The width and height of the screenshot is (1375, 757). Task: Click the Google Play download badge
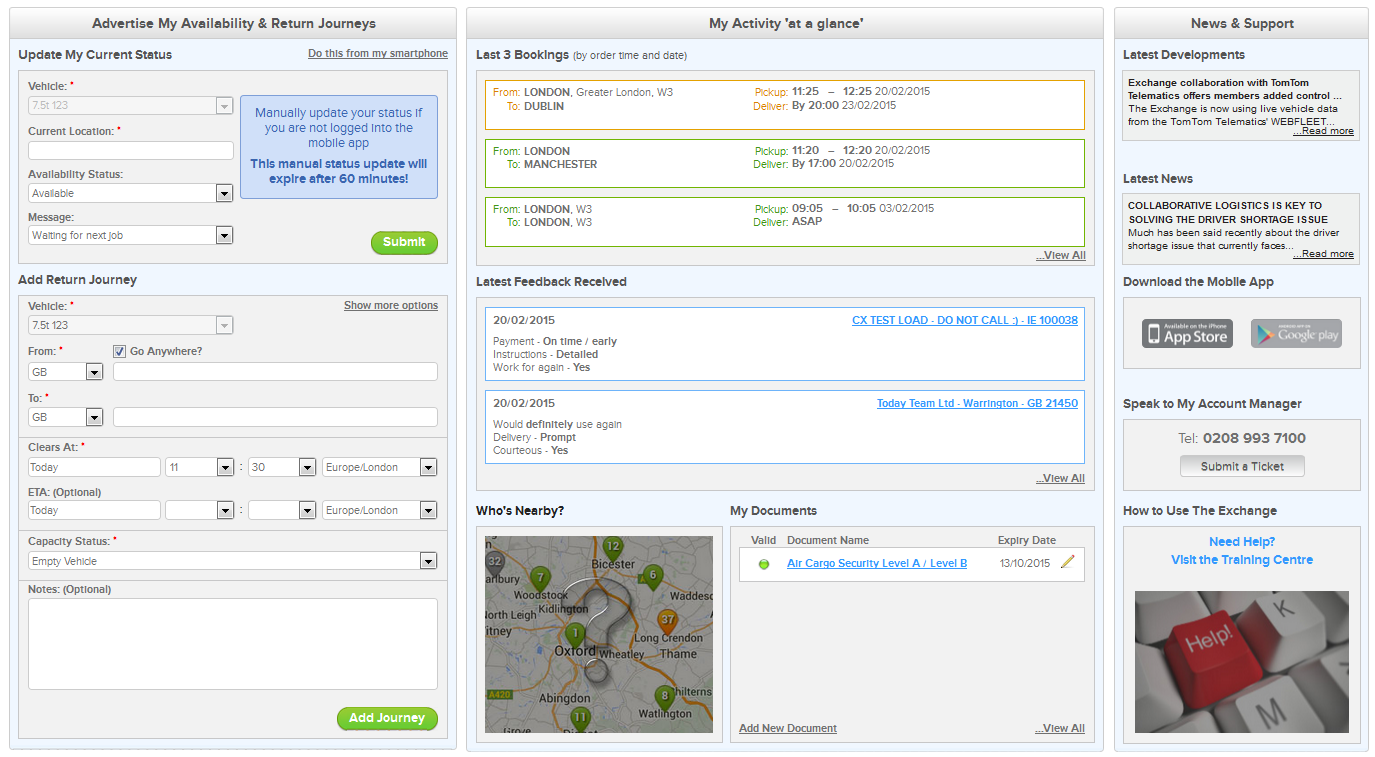point(1296,334)
